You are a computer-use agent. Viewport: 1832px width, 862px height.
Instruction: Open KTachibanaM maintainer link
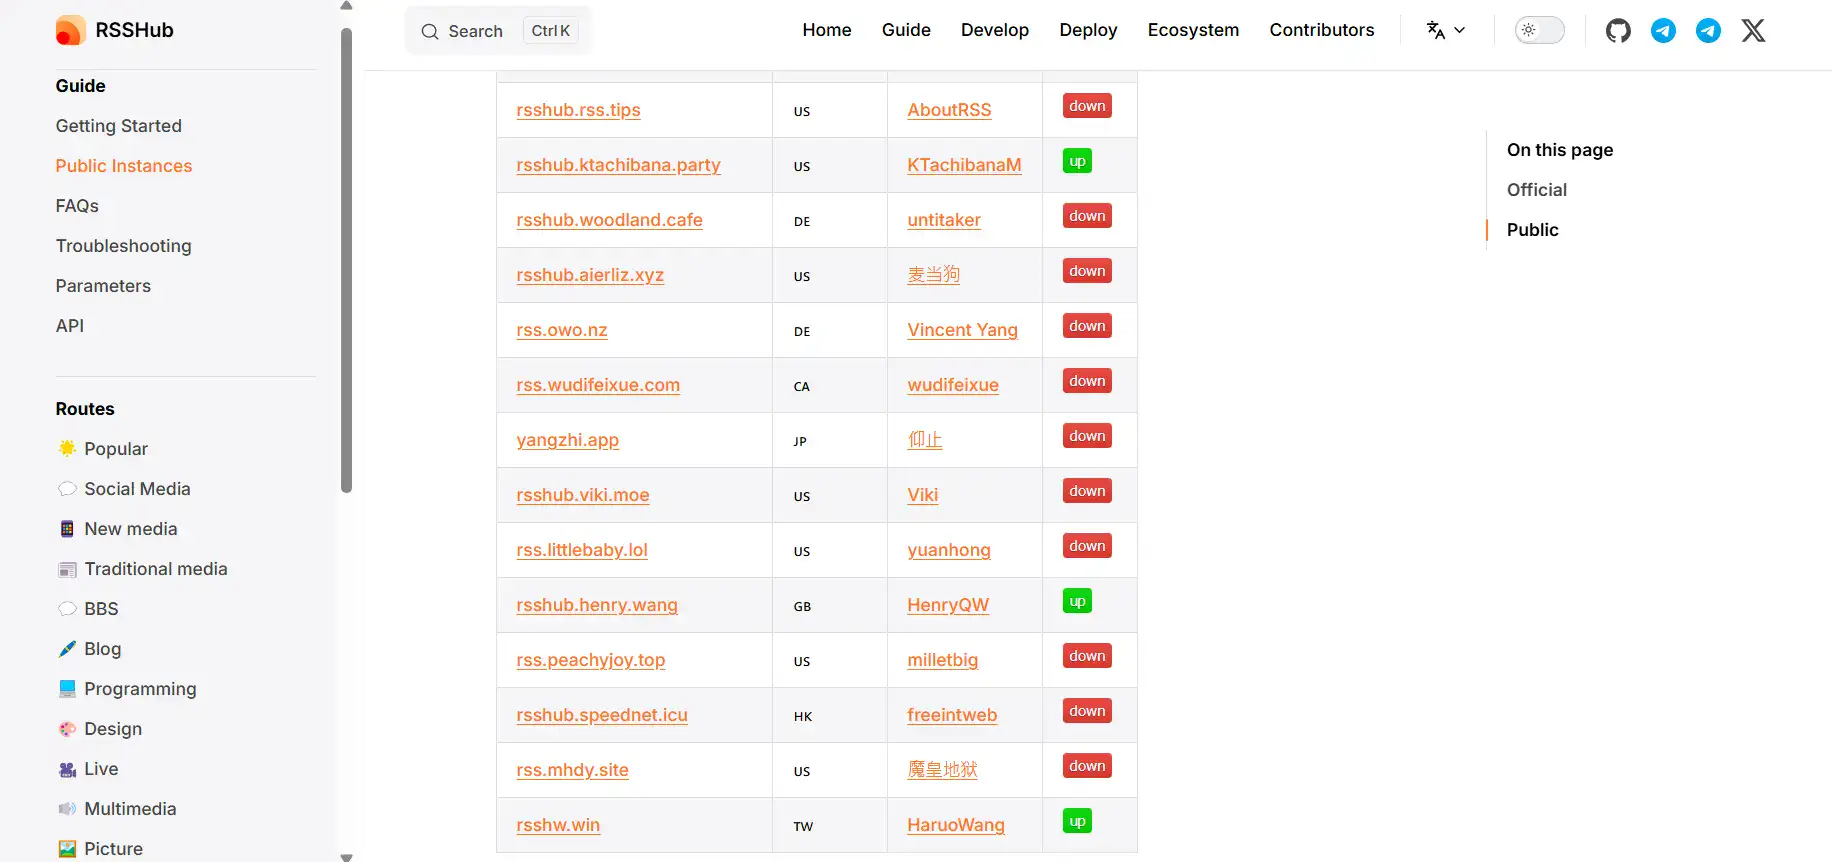point(964,165)
